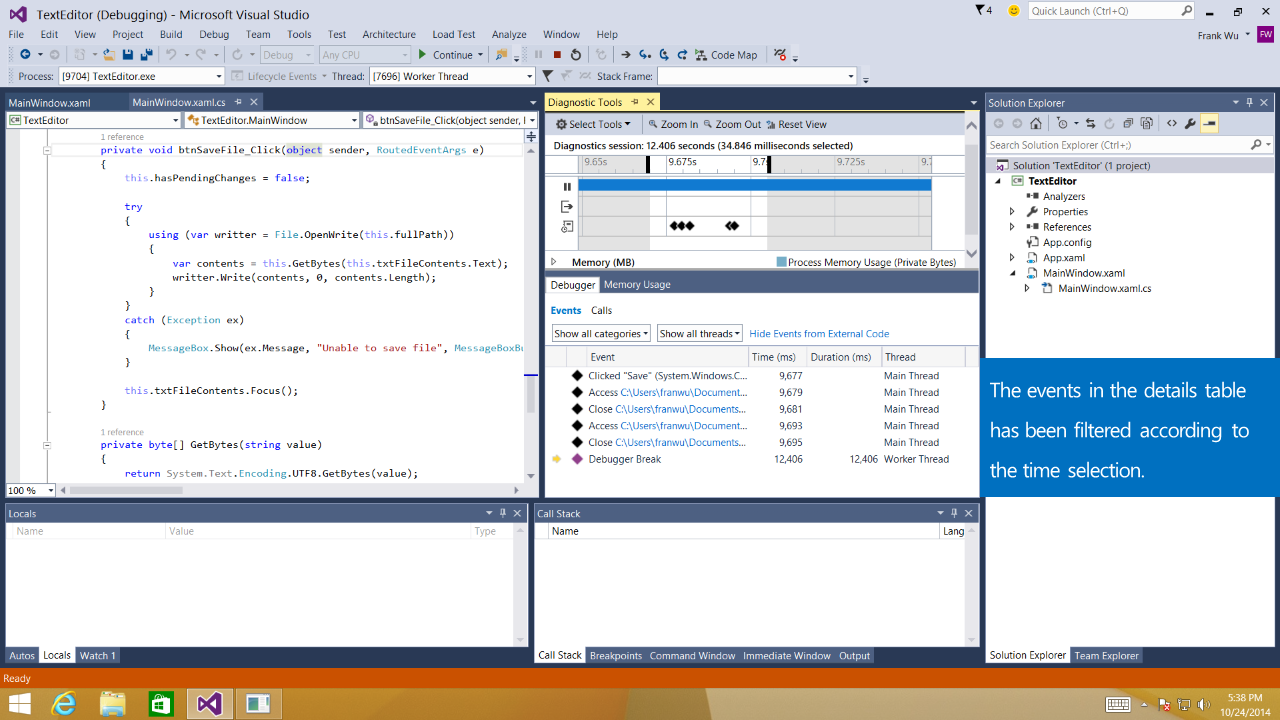1280x720 pixels.
Task: Click the red Stop Debugging icon
Action: click(x=557, y=55)
